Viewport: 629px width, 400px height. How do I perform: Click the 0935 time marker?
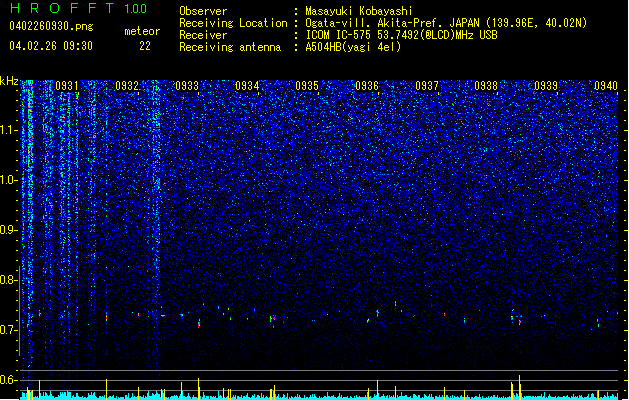tap(307, 86)
